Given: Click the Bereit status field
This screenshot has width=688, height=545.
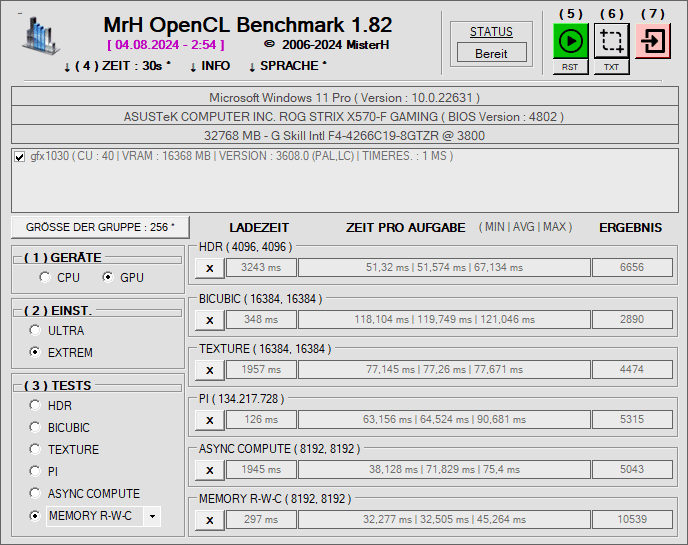Looking at the screenshot, I should (491, 54).
